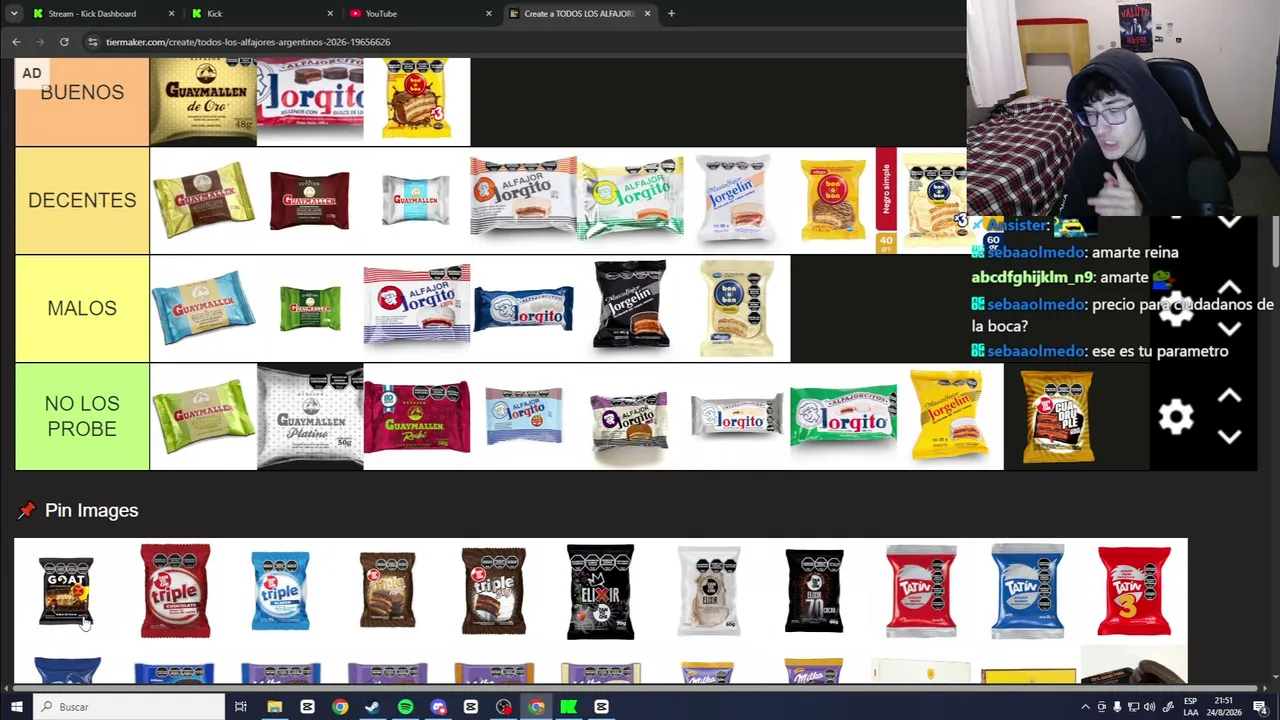Move the MALOS row down
This screenshot has height=720, width=1280.
(x=1229, y=328)
